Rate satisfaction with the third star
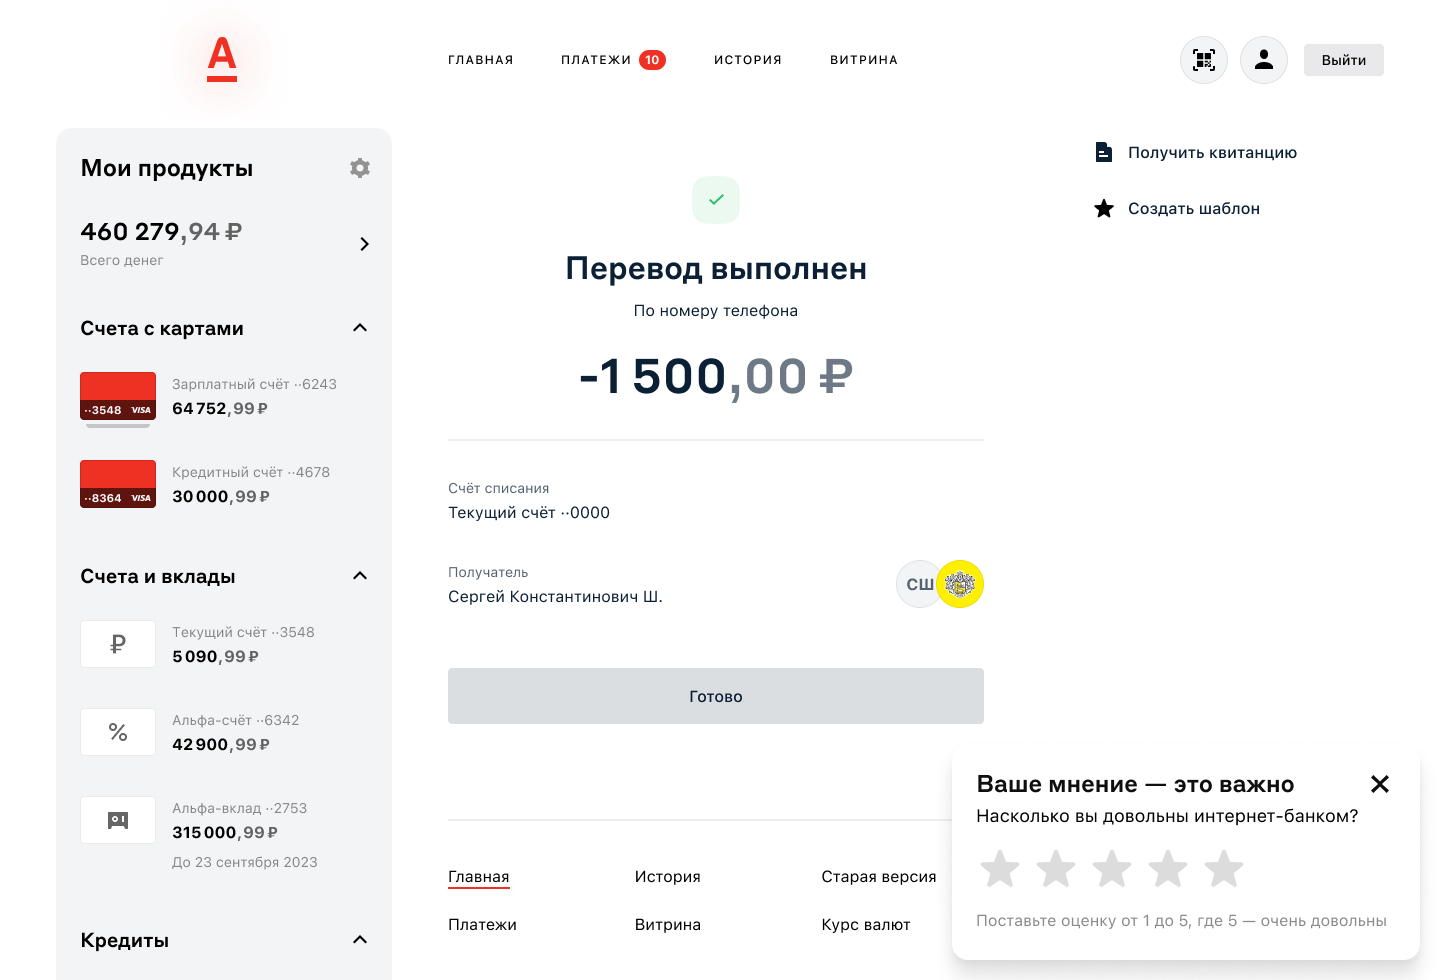The image size is (1440, 980). [1112, 869]
